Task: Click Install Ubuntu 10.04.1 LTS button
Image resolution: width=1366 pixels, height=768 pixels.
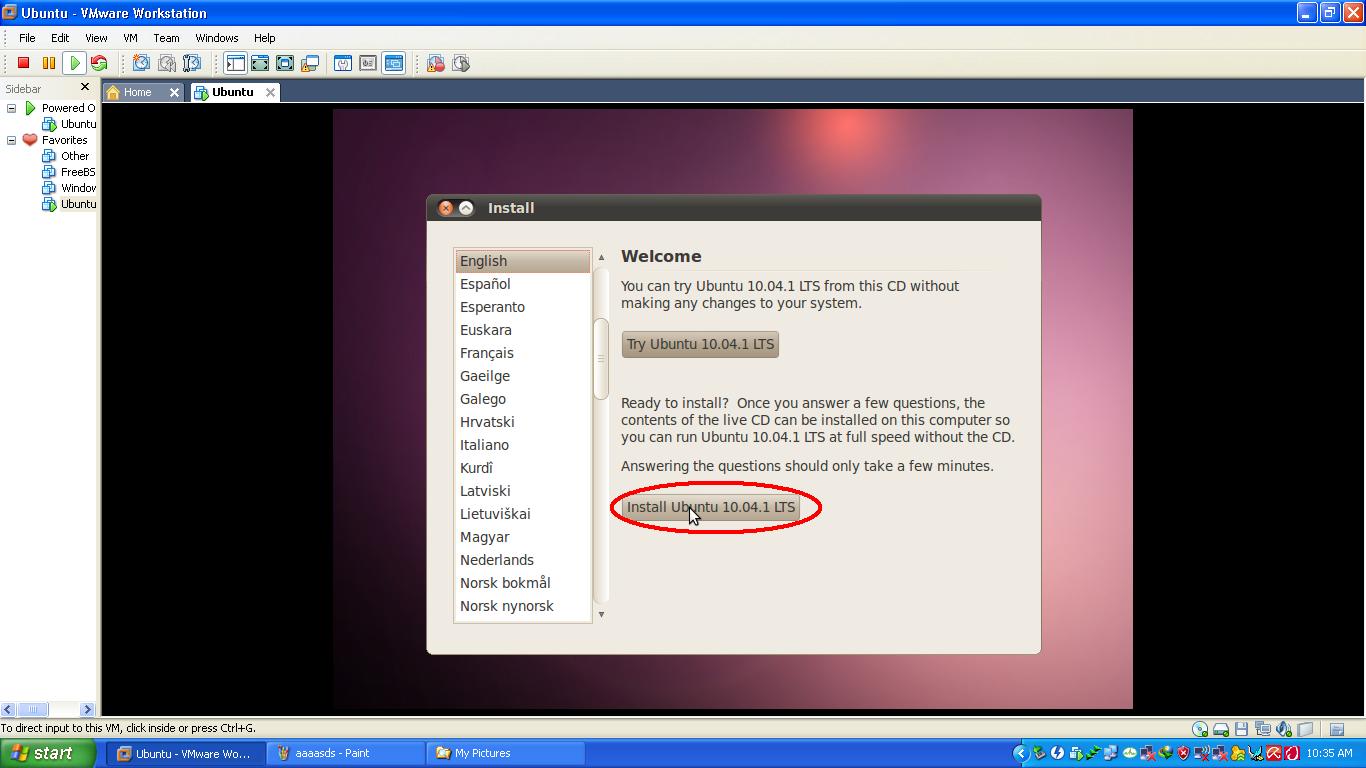Action: click(710, 507)
